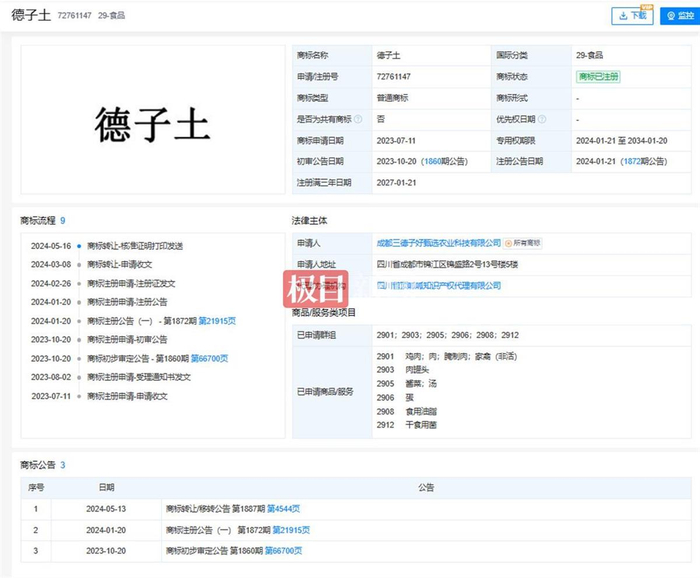Click the application date 2023-07-11 cell
Screen dimensions: 700x578
431,141
